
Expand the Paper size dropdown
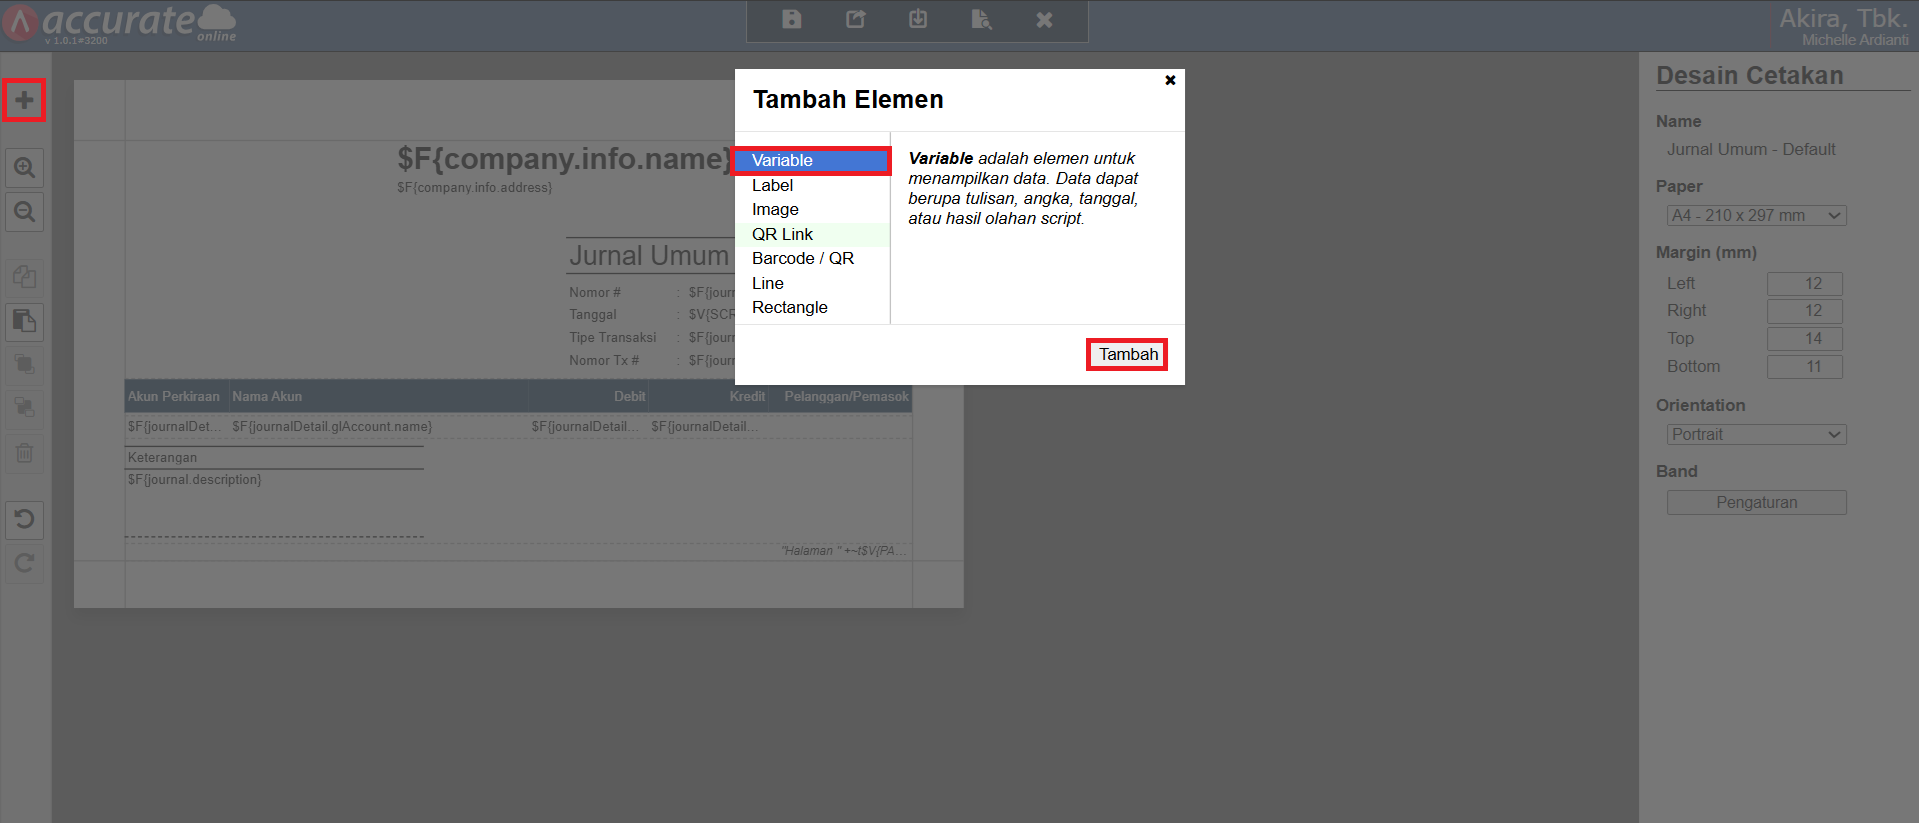(1756, 216)
